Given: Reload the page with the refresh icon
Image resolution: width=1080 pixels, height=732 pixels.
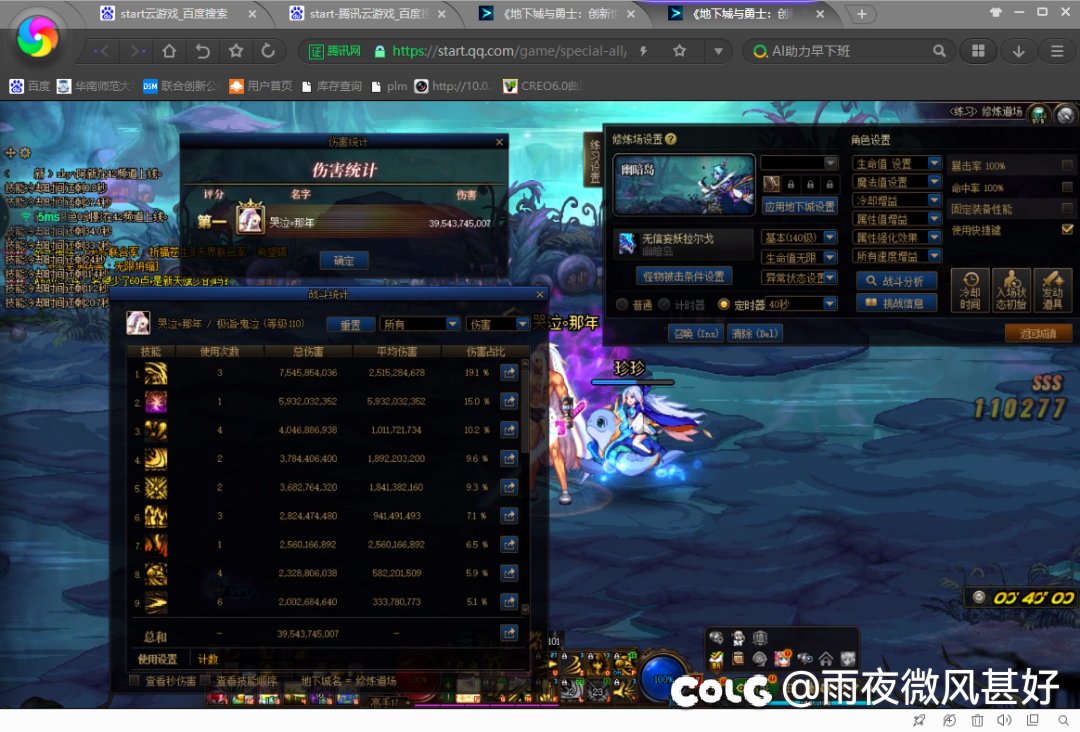Looking at the screenshot, I should (x=268, y=51).
